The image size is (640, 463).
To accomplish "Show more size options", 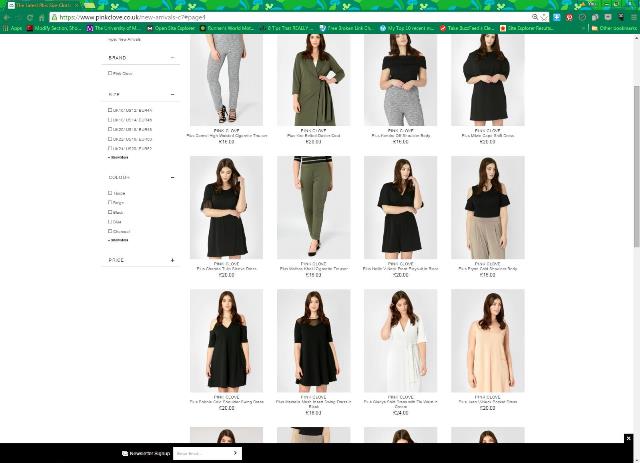I will pyautogui.click(x=118, y=157).
